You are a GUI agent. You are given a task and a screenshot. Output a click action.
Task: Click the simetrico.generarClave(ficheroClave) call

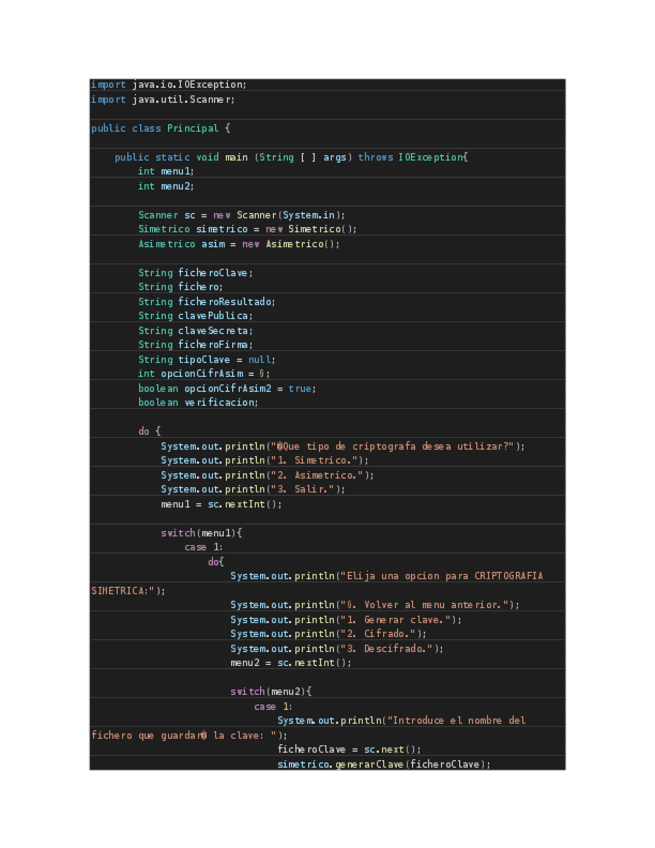pos(384,764)
